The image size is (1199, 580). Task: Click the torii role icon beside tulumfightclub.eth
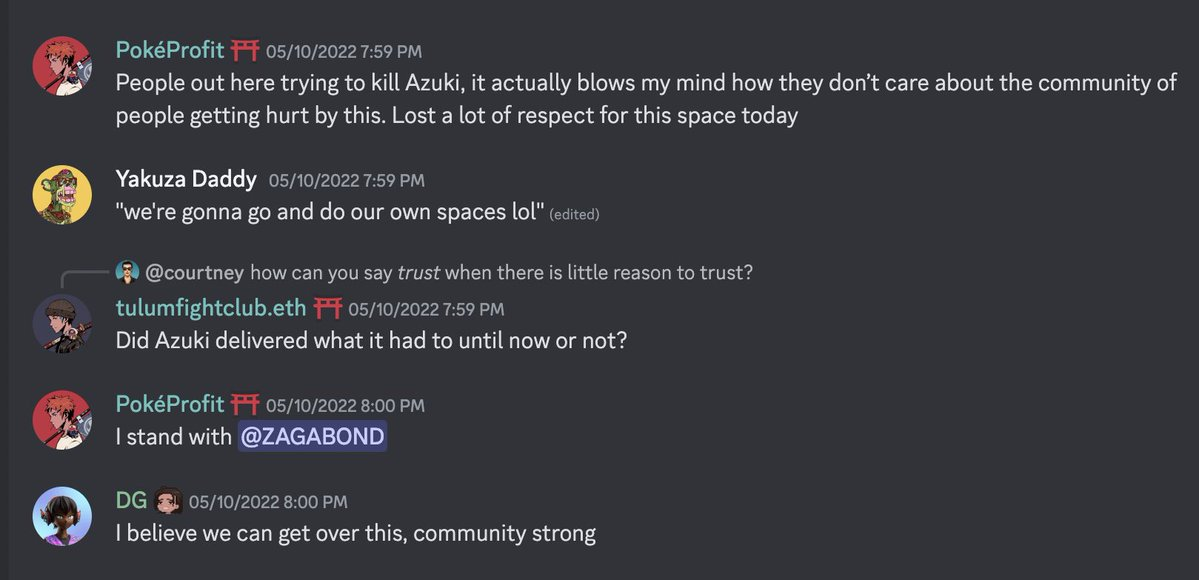[329, 308]
